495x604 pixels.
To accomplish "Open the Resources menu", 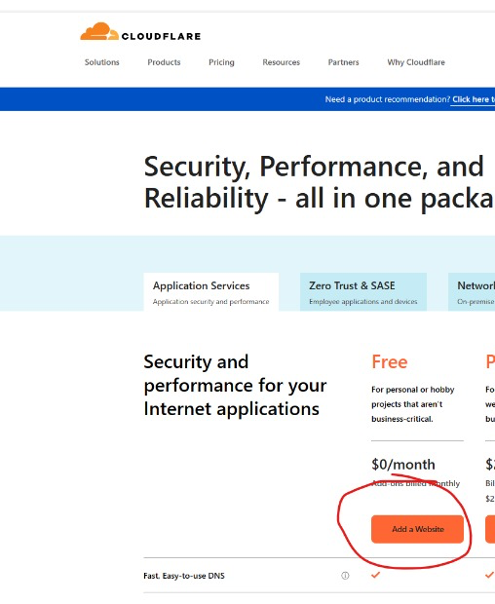I will (281, 62).
